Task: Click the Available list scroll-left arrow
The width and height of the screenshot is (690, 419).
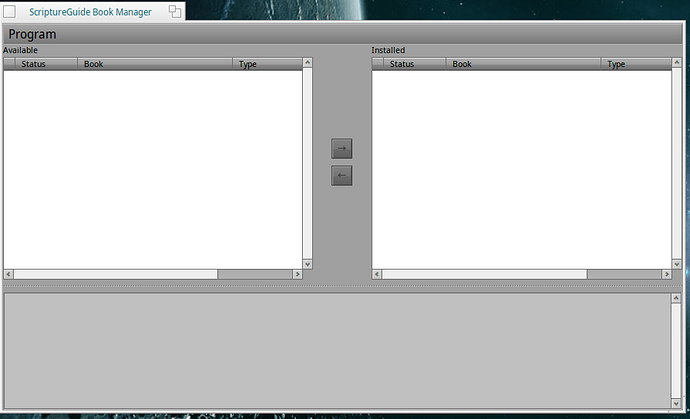Action: (8, 274)
